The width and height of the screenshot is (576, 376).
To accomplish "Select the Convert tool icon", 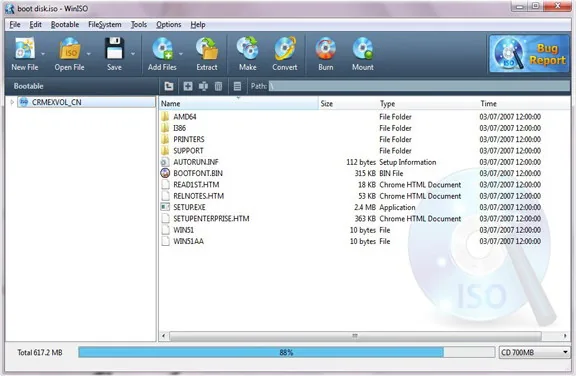I will pos(285,48).
